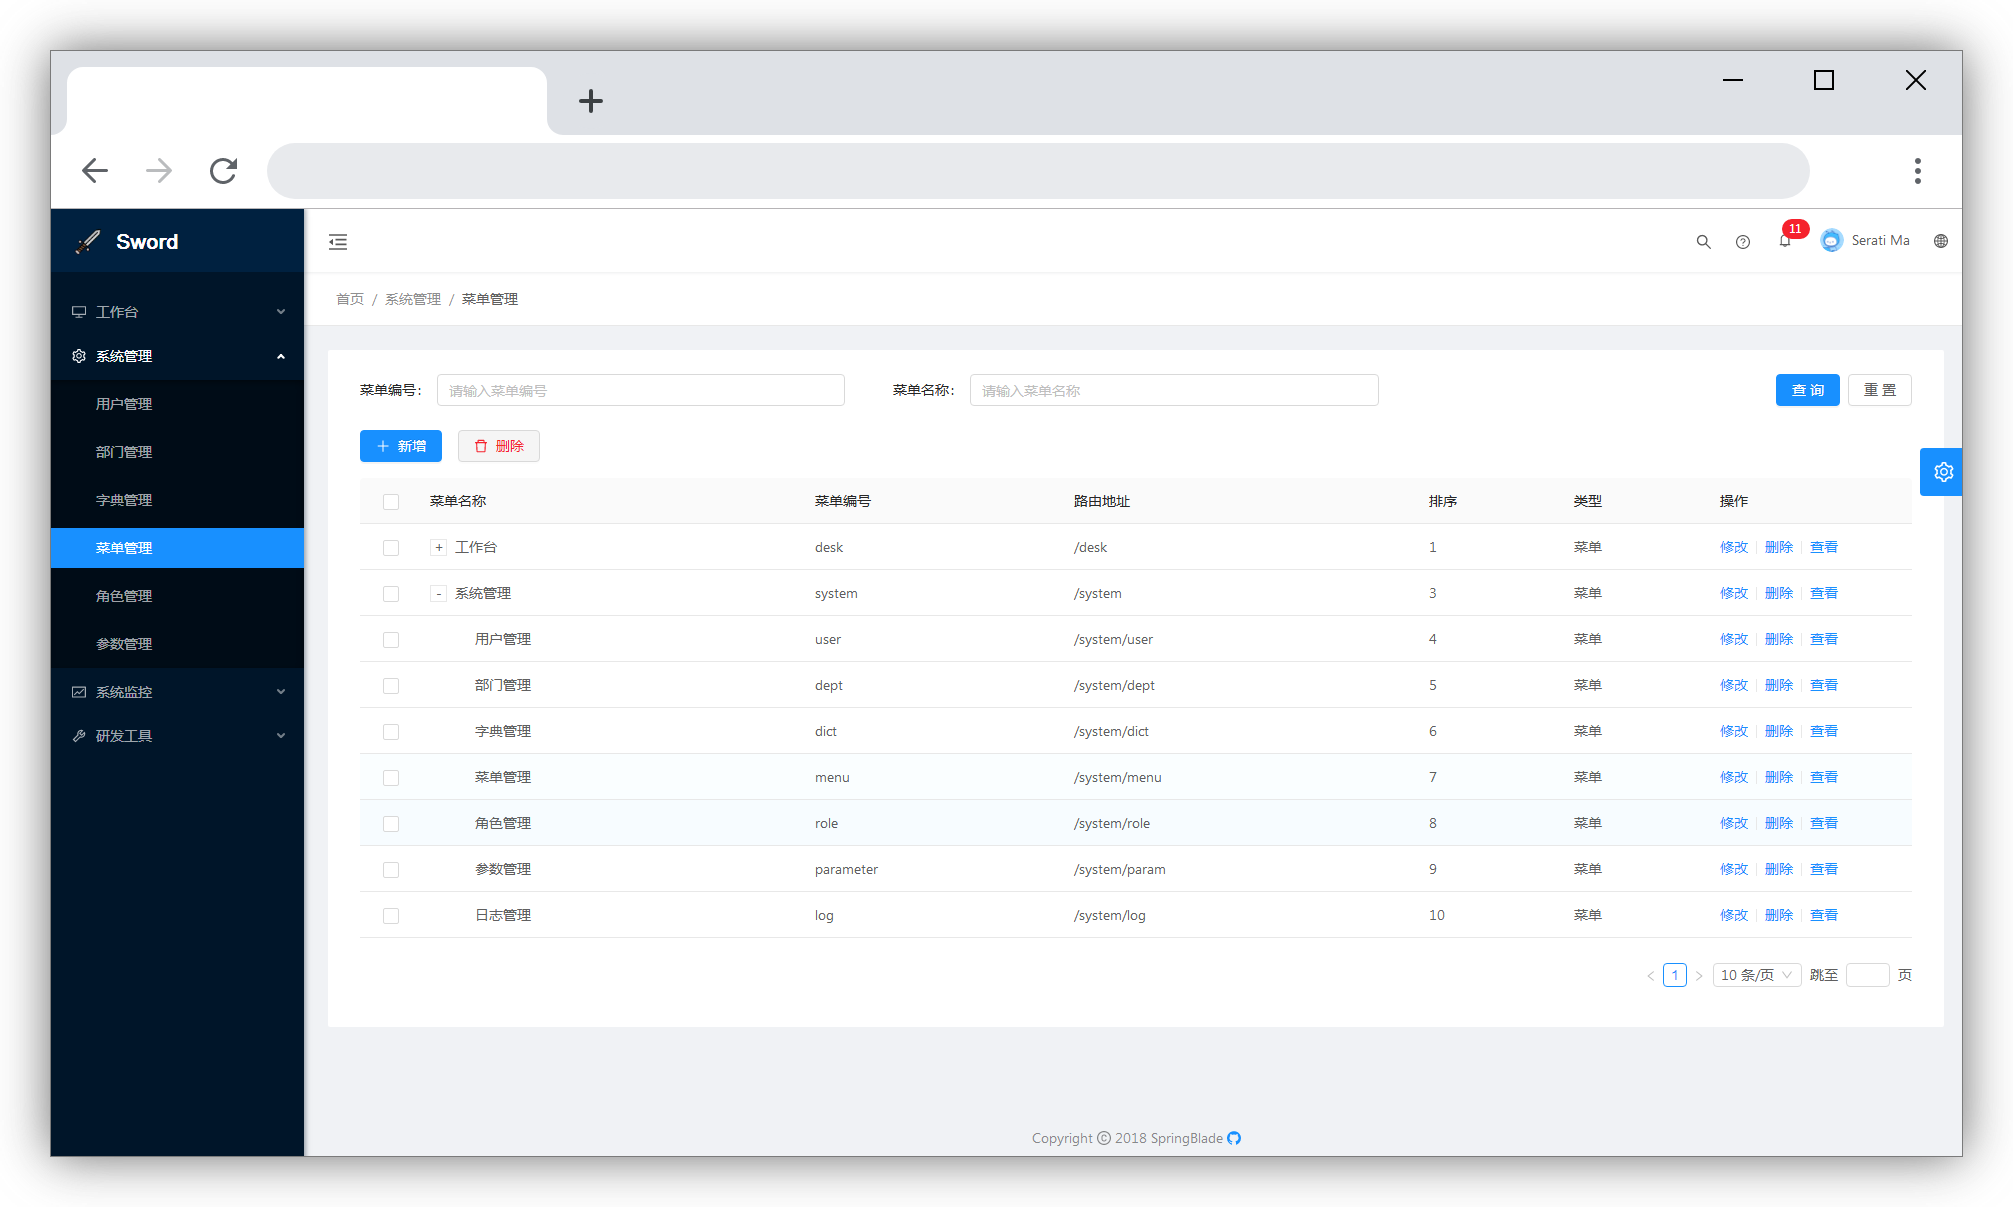Open the blue settings gear panel

(x=1942, y=472)
